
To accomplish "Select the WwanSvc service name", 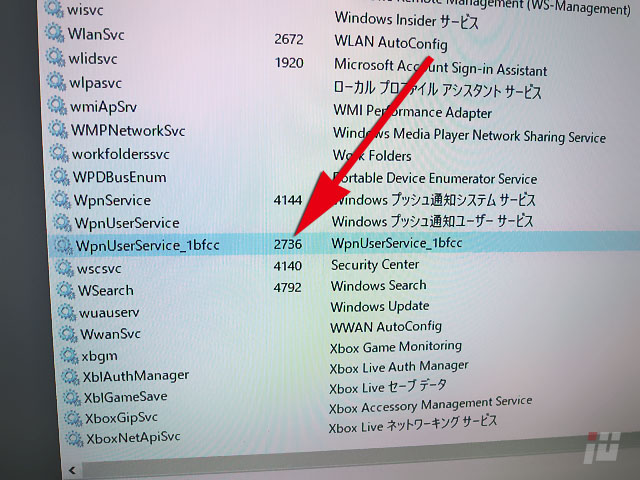I will point(110,334).
